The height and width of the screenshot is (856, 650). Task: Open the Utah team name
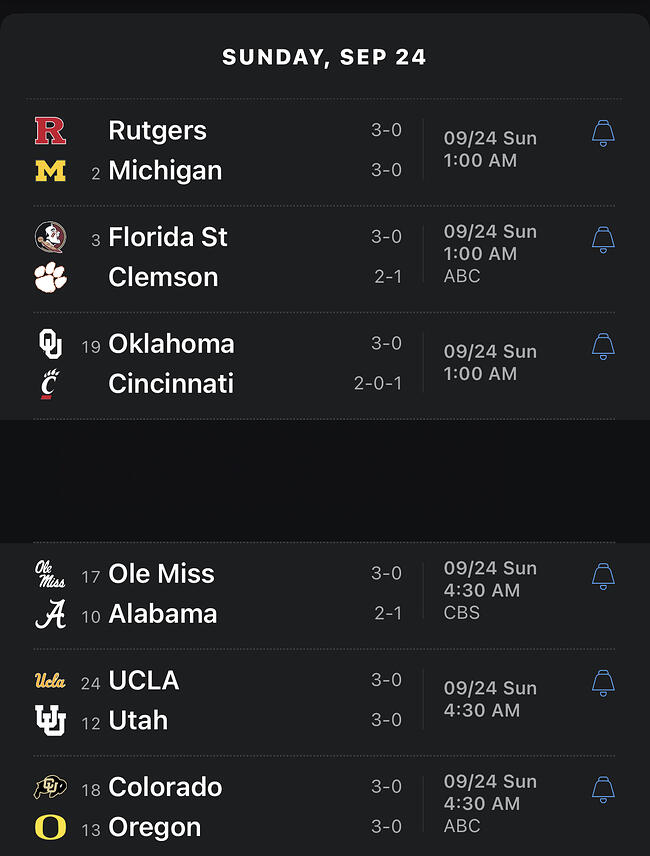coord(138,721)
